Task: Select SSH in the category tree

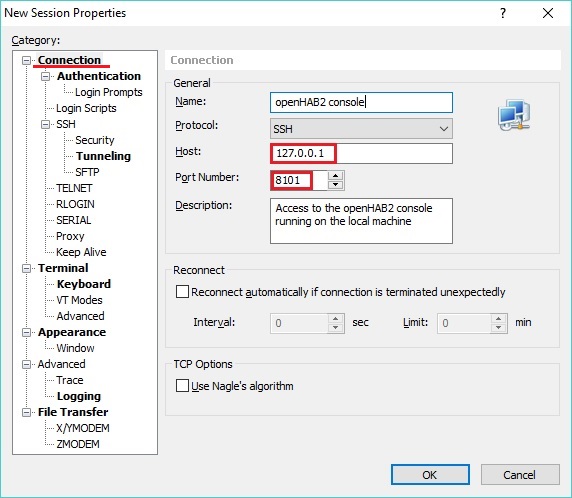Action: click(66, 124)
